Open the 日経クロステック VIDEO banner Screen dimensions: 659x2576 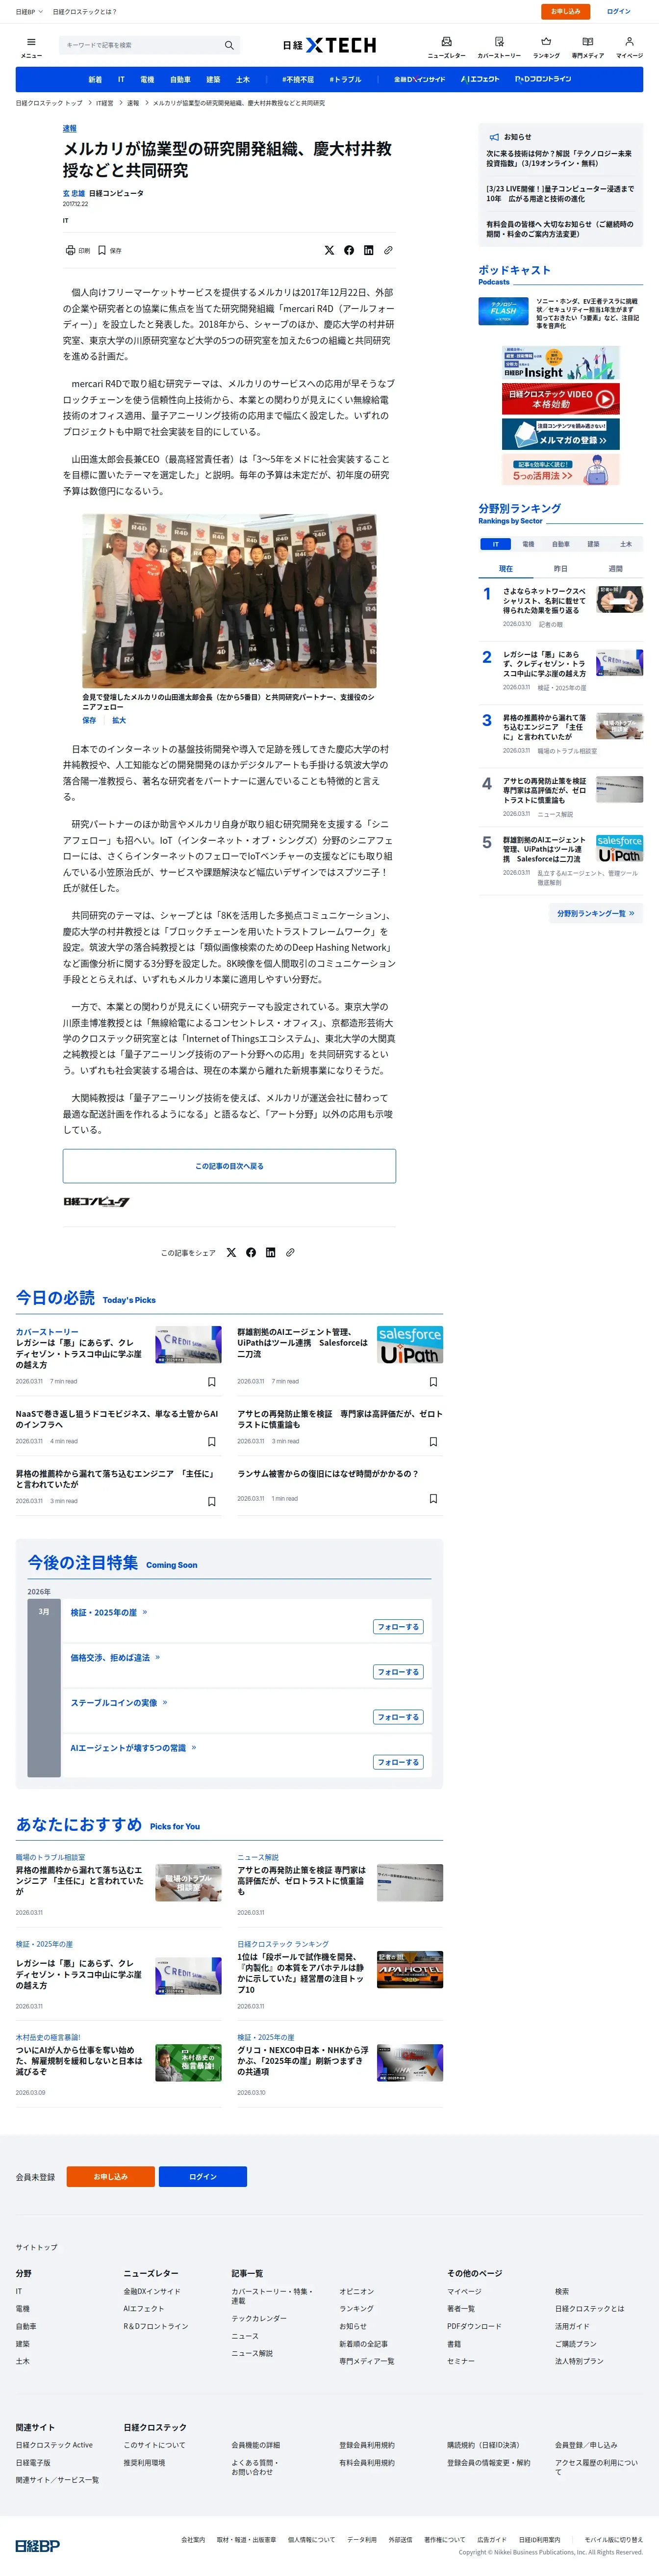560,398
